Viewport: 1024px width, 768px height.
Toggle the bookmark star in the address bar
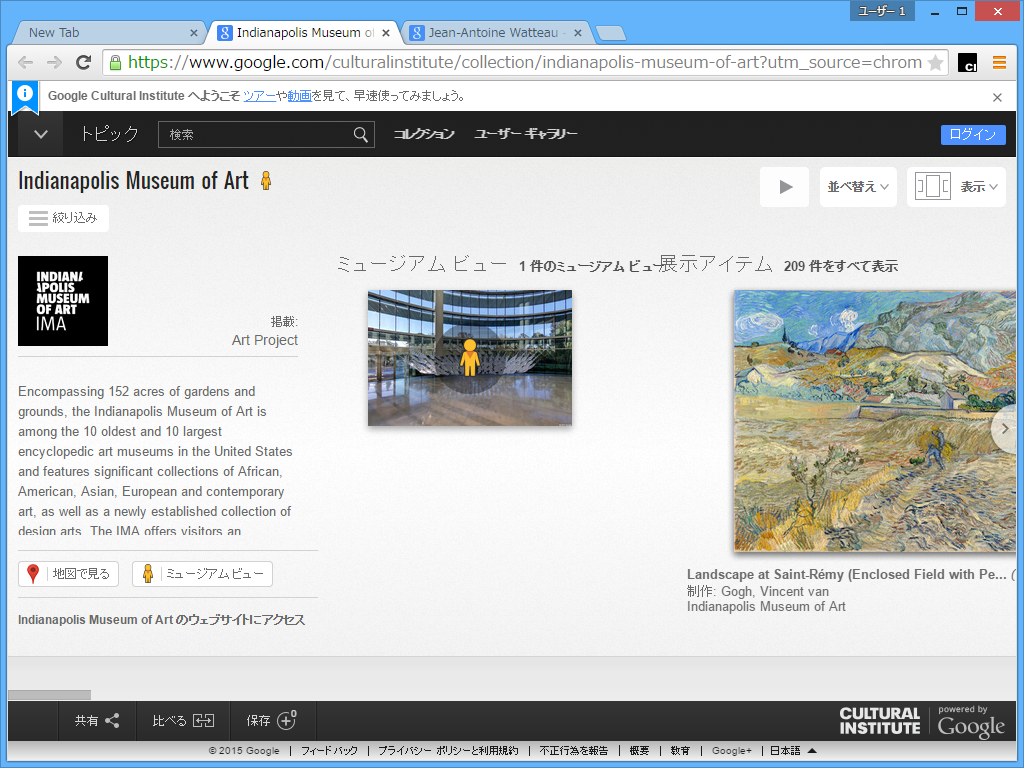tap(937, 61)
